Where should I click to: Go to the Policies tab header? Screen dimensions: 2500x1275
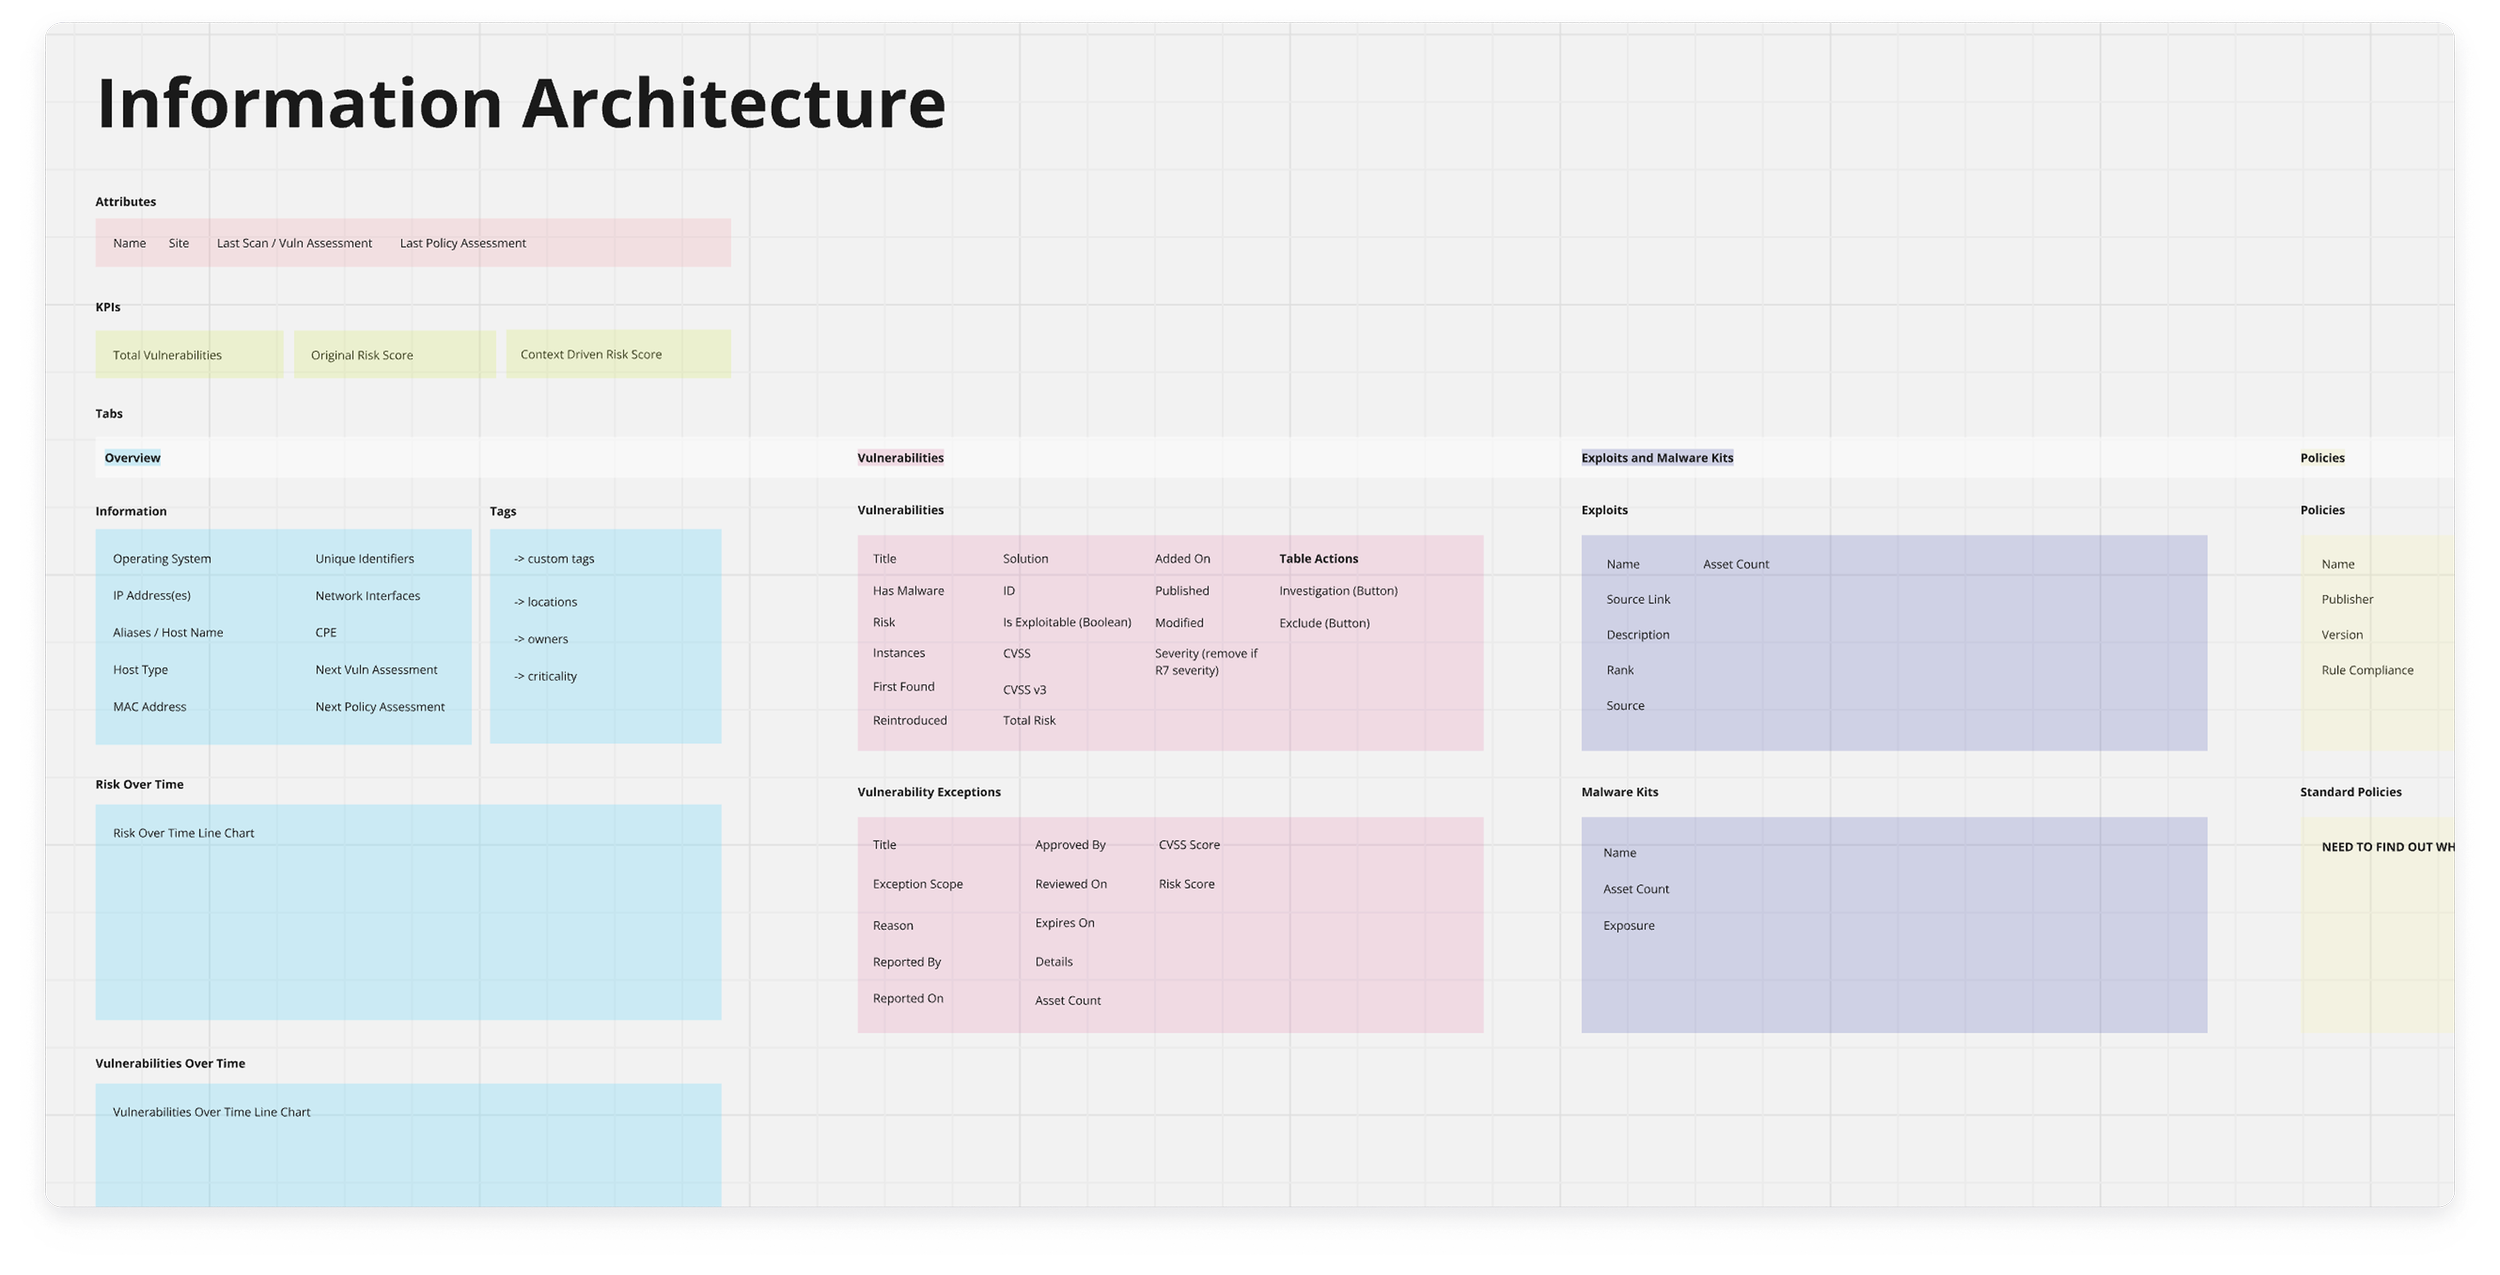pos(2321,458)
